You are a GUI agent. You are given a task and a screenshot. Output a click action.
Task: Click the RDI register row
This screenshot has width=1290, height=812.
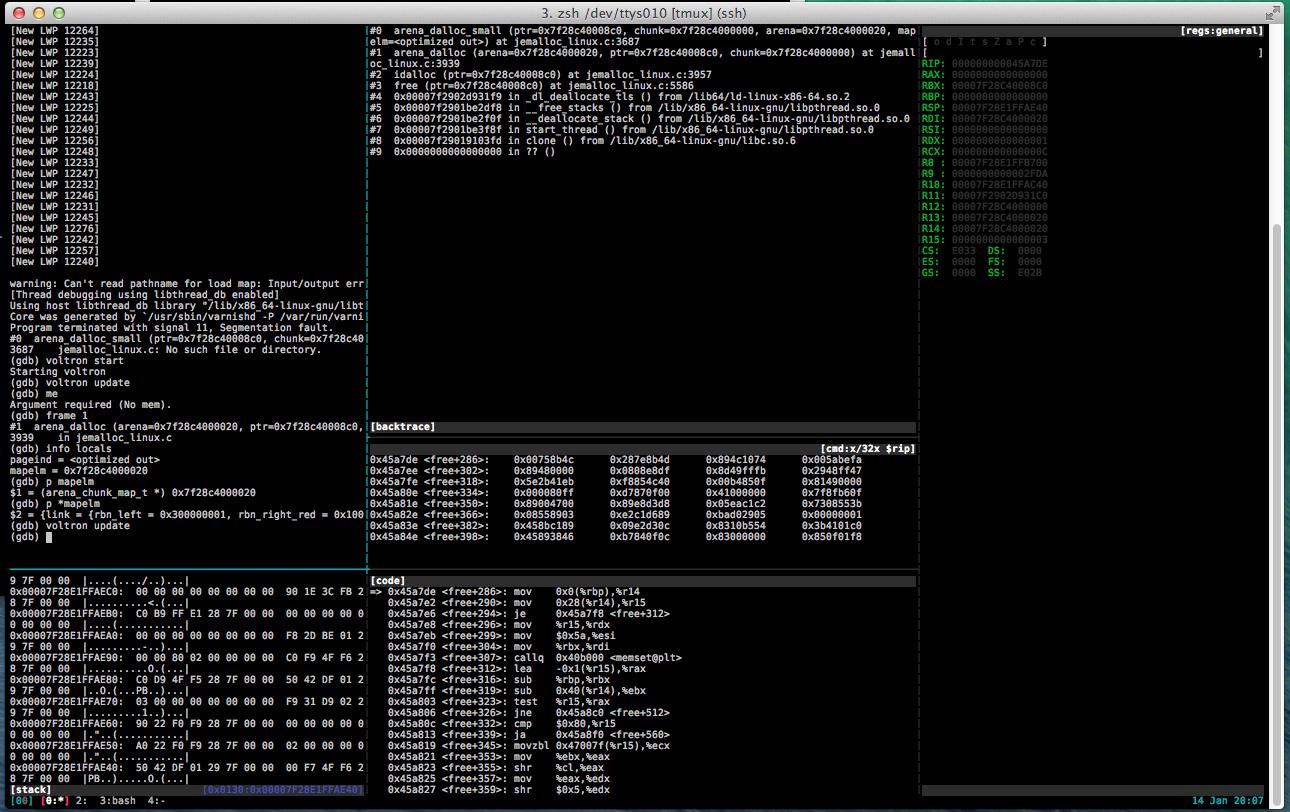point(985,119)
